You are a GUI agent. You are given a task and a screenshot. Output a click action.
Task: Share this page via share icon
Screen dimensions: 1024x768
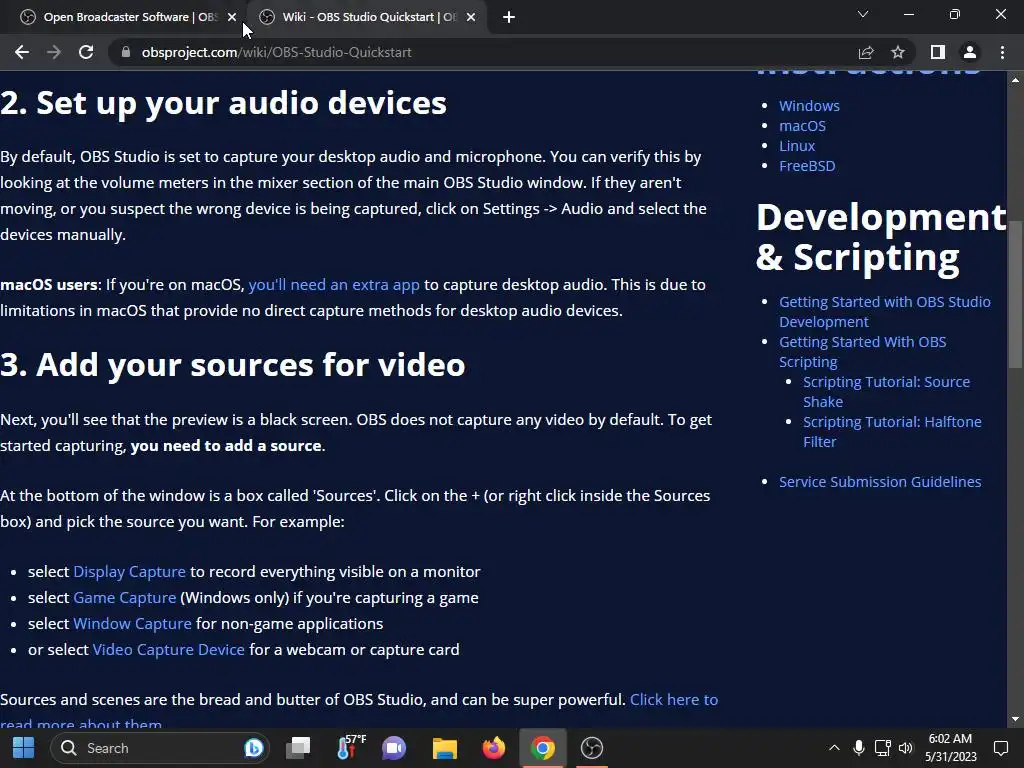[866, 52]
